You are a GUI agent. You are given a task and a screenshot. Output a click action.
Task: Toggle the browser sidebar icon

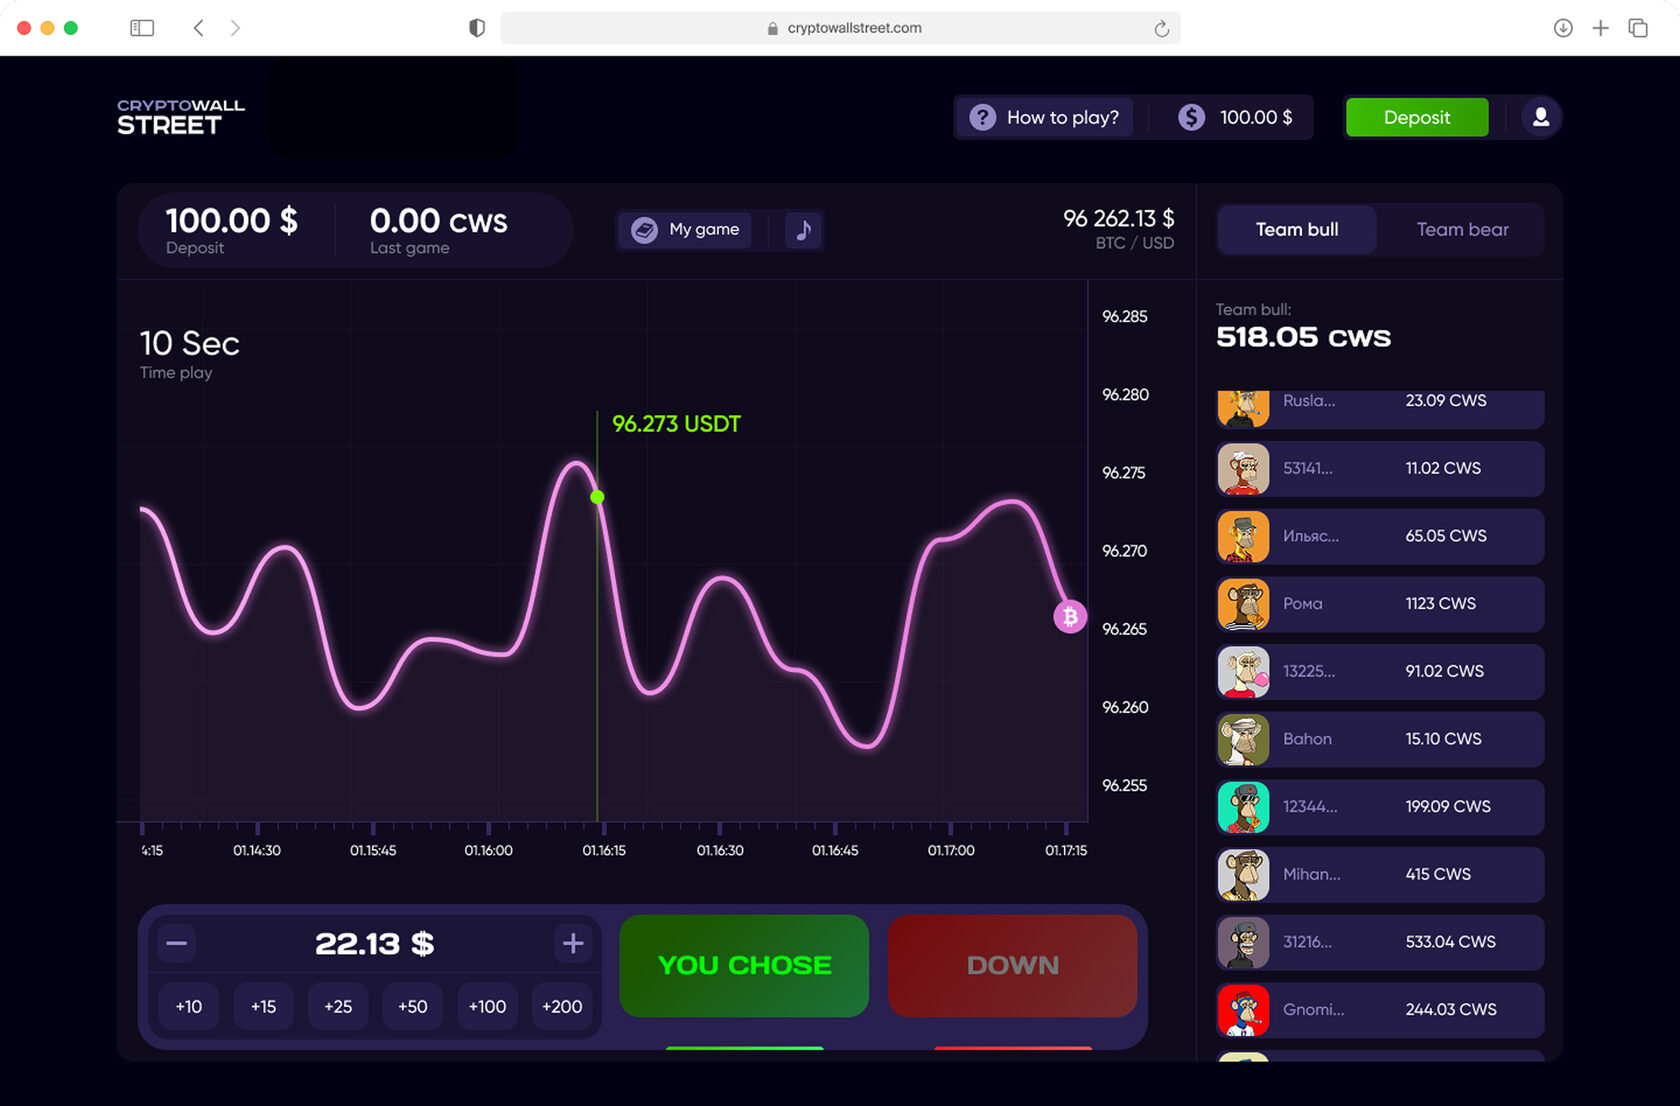pyautogui.click(x=142, y=28)
